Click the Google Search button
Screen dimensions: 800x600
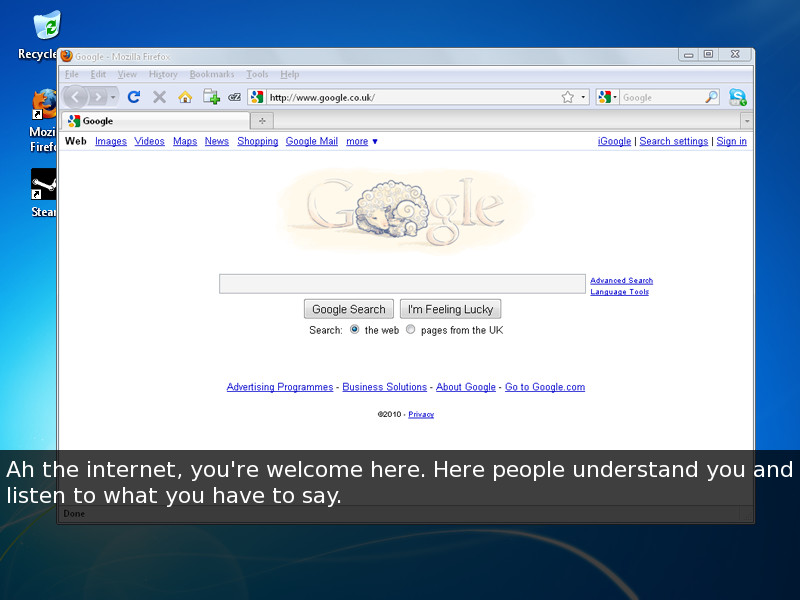point(349,309)
